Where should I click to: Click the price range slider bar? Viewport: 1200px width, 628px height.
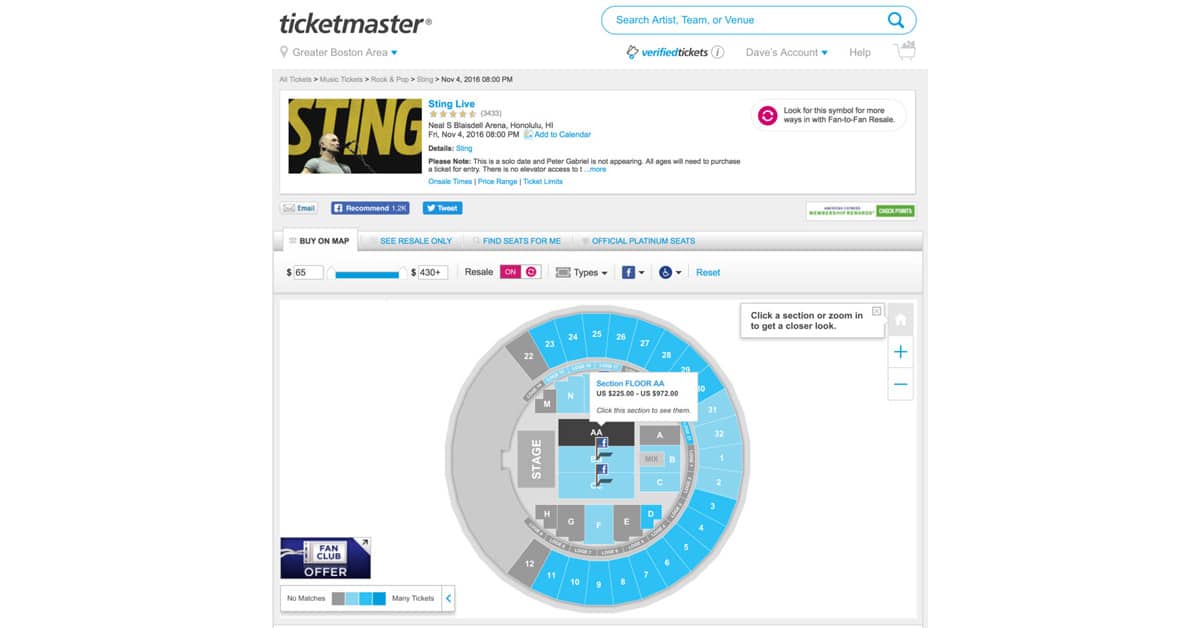[x=367, y=273]
